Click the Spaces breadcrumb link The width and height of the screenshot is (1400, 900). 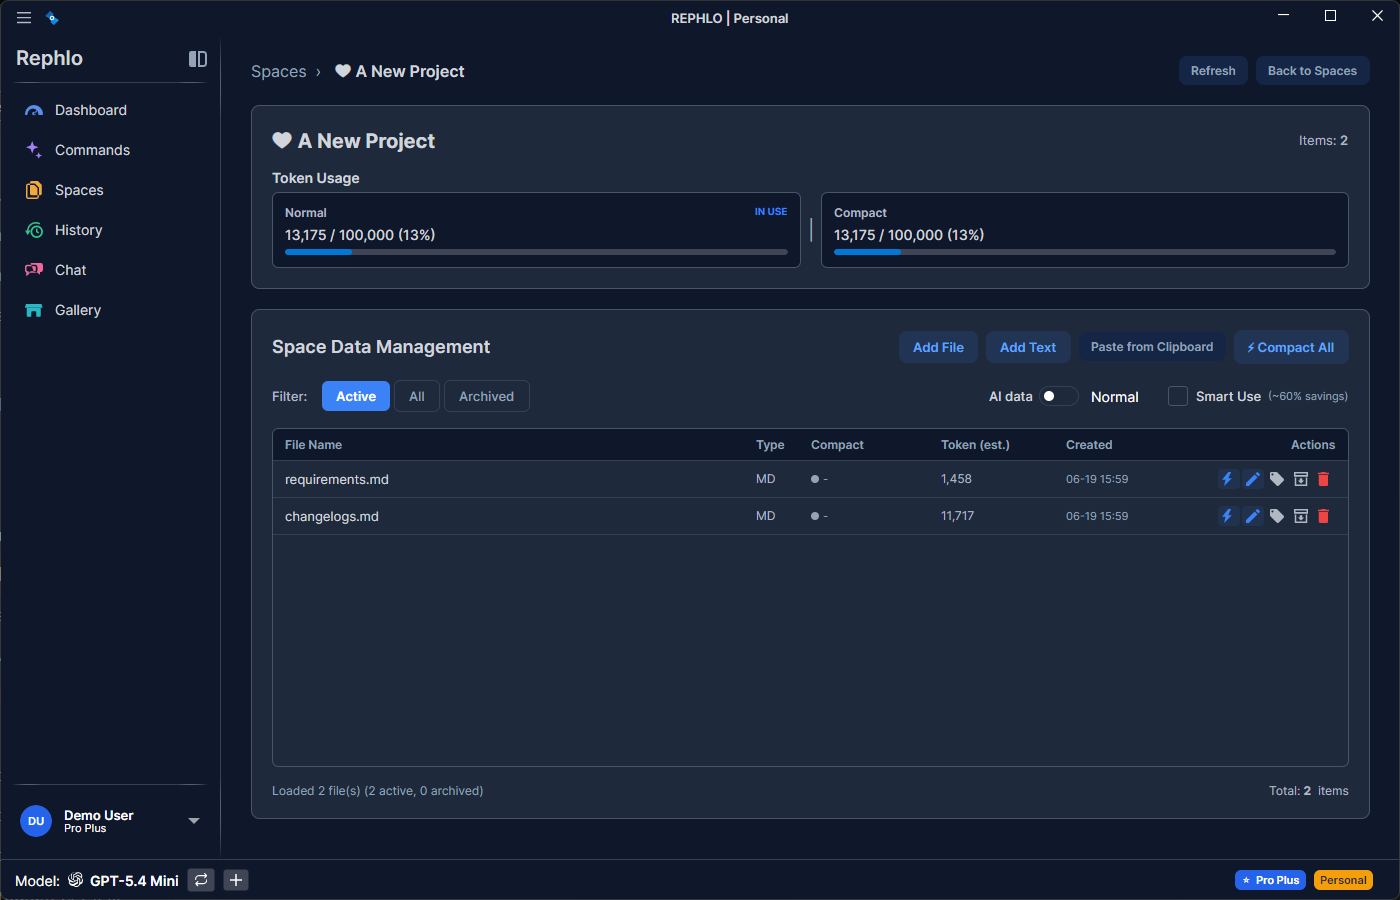tap(279, 71)
